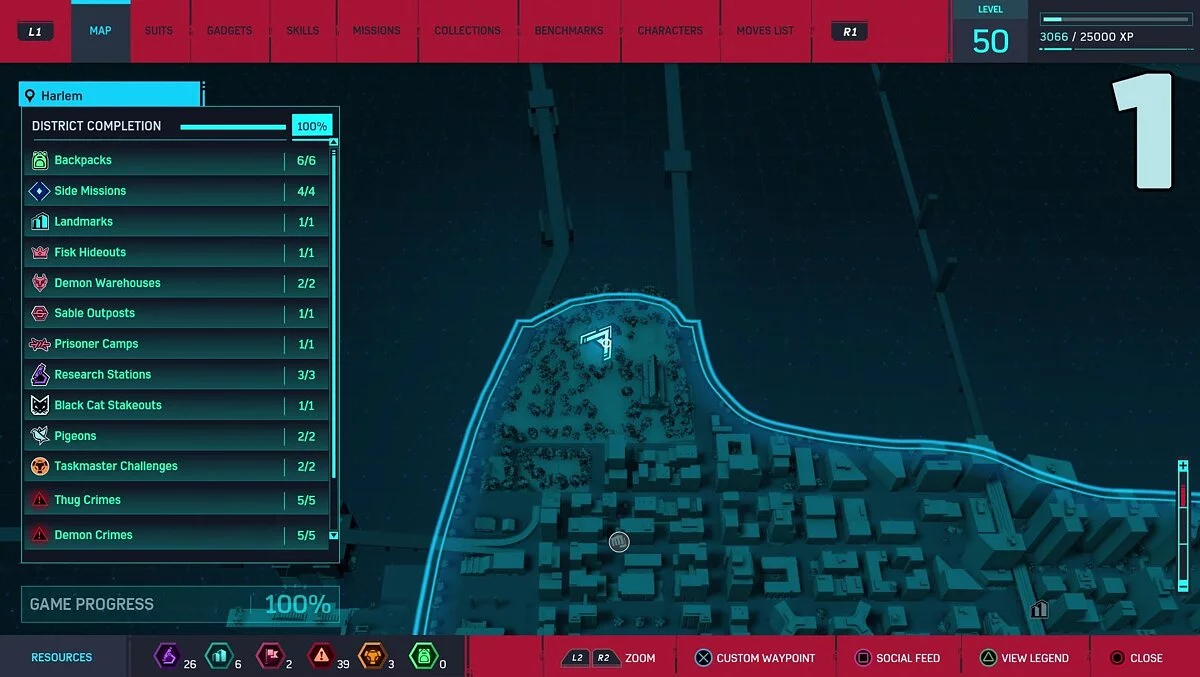Screen dimensions: 1200x677
Task: Click the Taskmaster Challenges 2/2 count
Action: click(306, 466)
